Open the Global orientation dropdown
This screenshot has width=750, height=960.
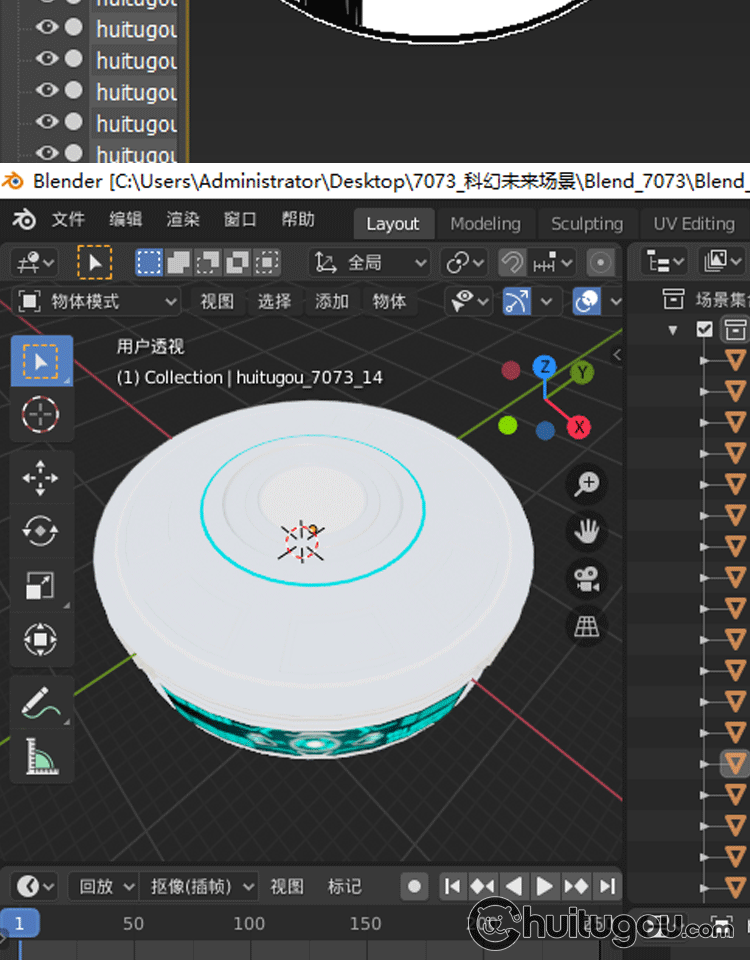click(x=370, y=263)
